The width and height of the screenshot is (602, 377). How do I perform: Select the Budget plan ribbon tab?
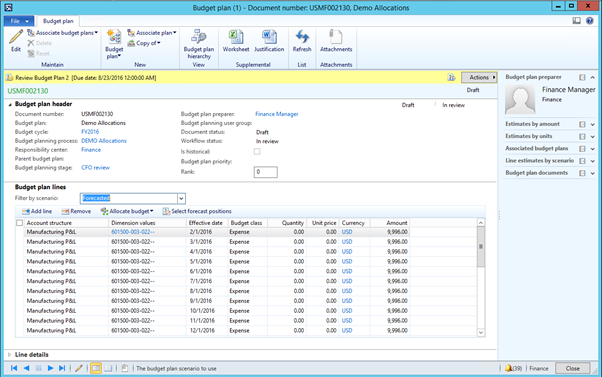(x=58, y=21)
